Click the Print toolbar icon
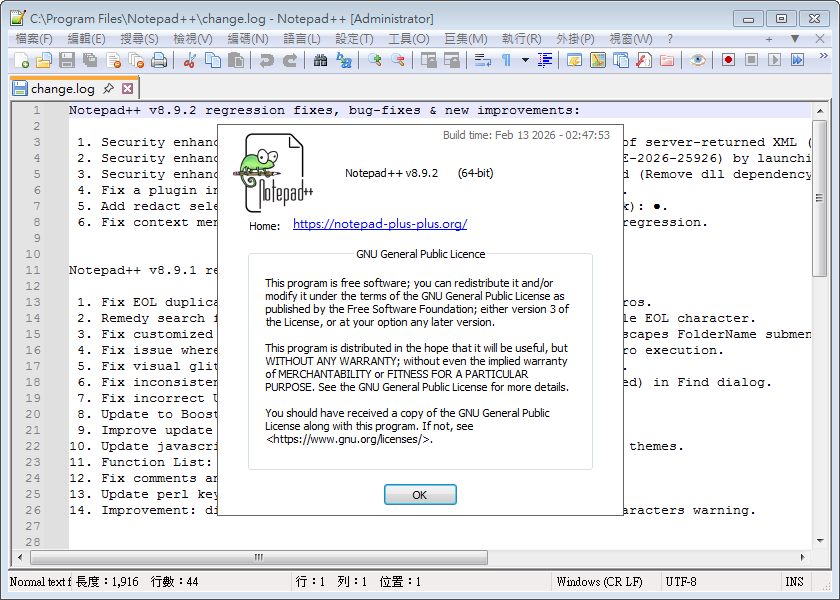 coord(159,60)
